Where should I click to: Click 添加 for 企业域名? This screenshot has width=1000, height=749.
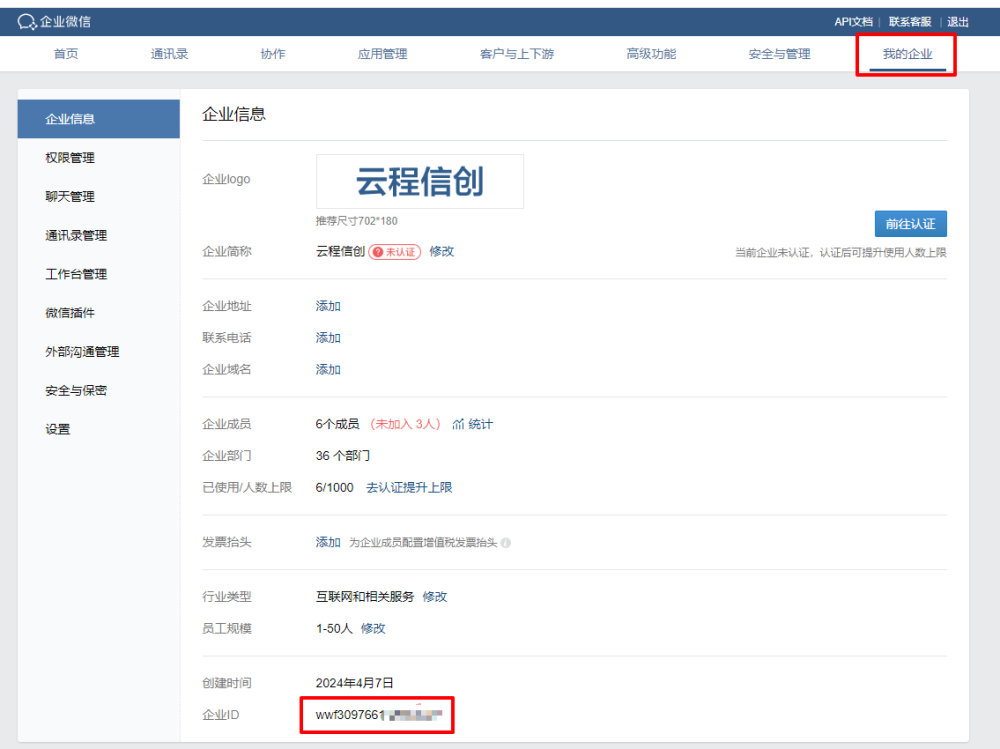click(x=328, y=370)
